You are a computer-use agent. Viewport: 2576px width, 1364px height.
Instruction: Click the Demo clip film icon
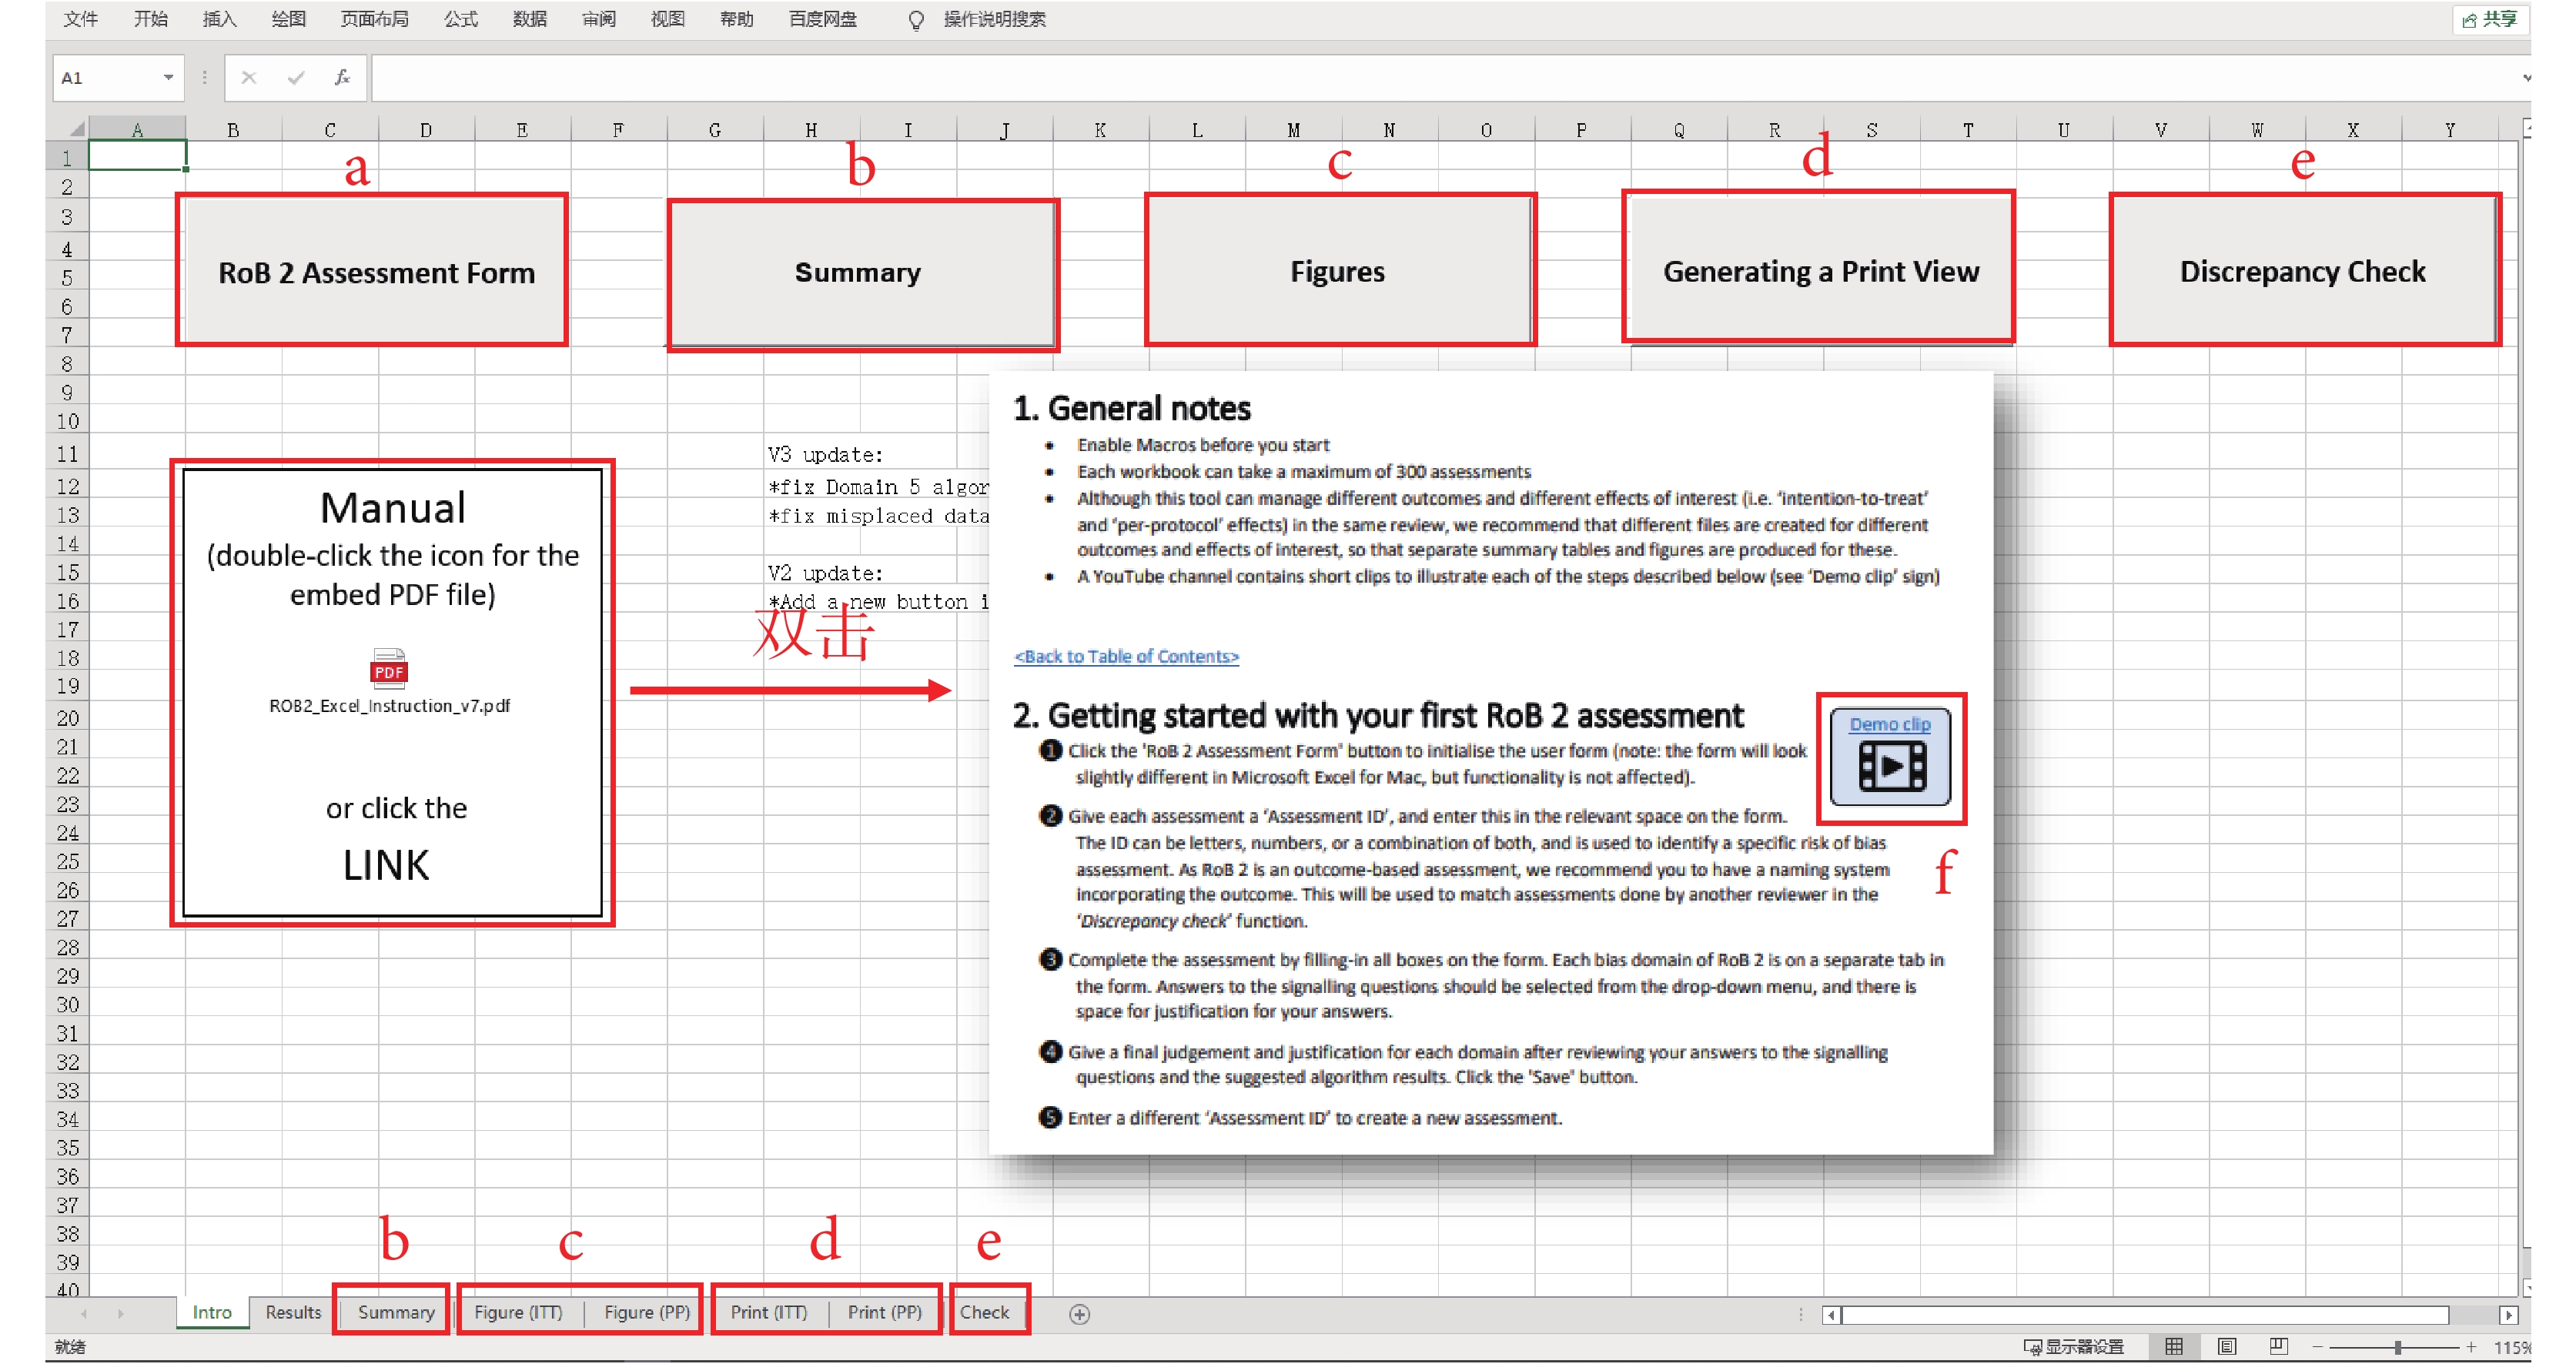1891,768
